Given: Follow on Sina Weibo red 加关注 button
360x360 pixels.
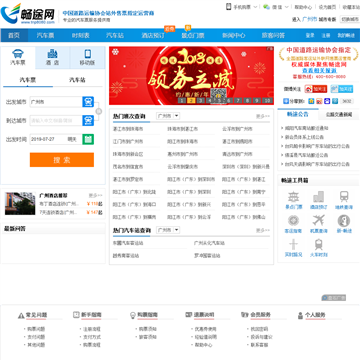Looking at the screenshot, I should (315, 89).
